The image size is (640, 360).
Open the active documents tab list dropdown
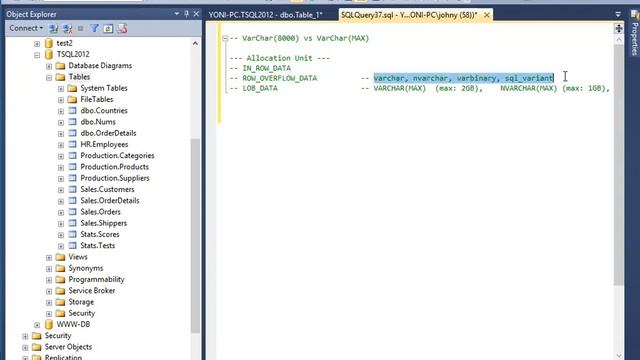click(x=618, y=14)
